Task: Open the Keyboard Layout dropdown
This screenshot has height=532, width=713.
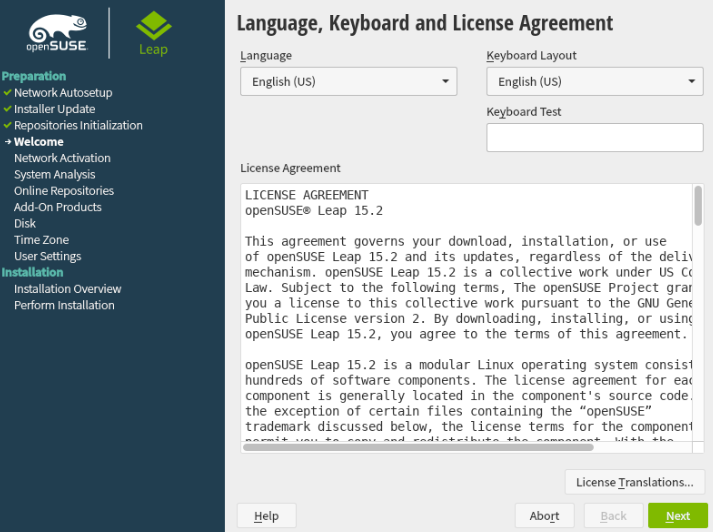Action: [x=595, y=81]
